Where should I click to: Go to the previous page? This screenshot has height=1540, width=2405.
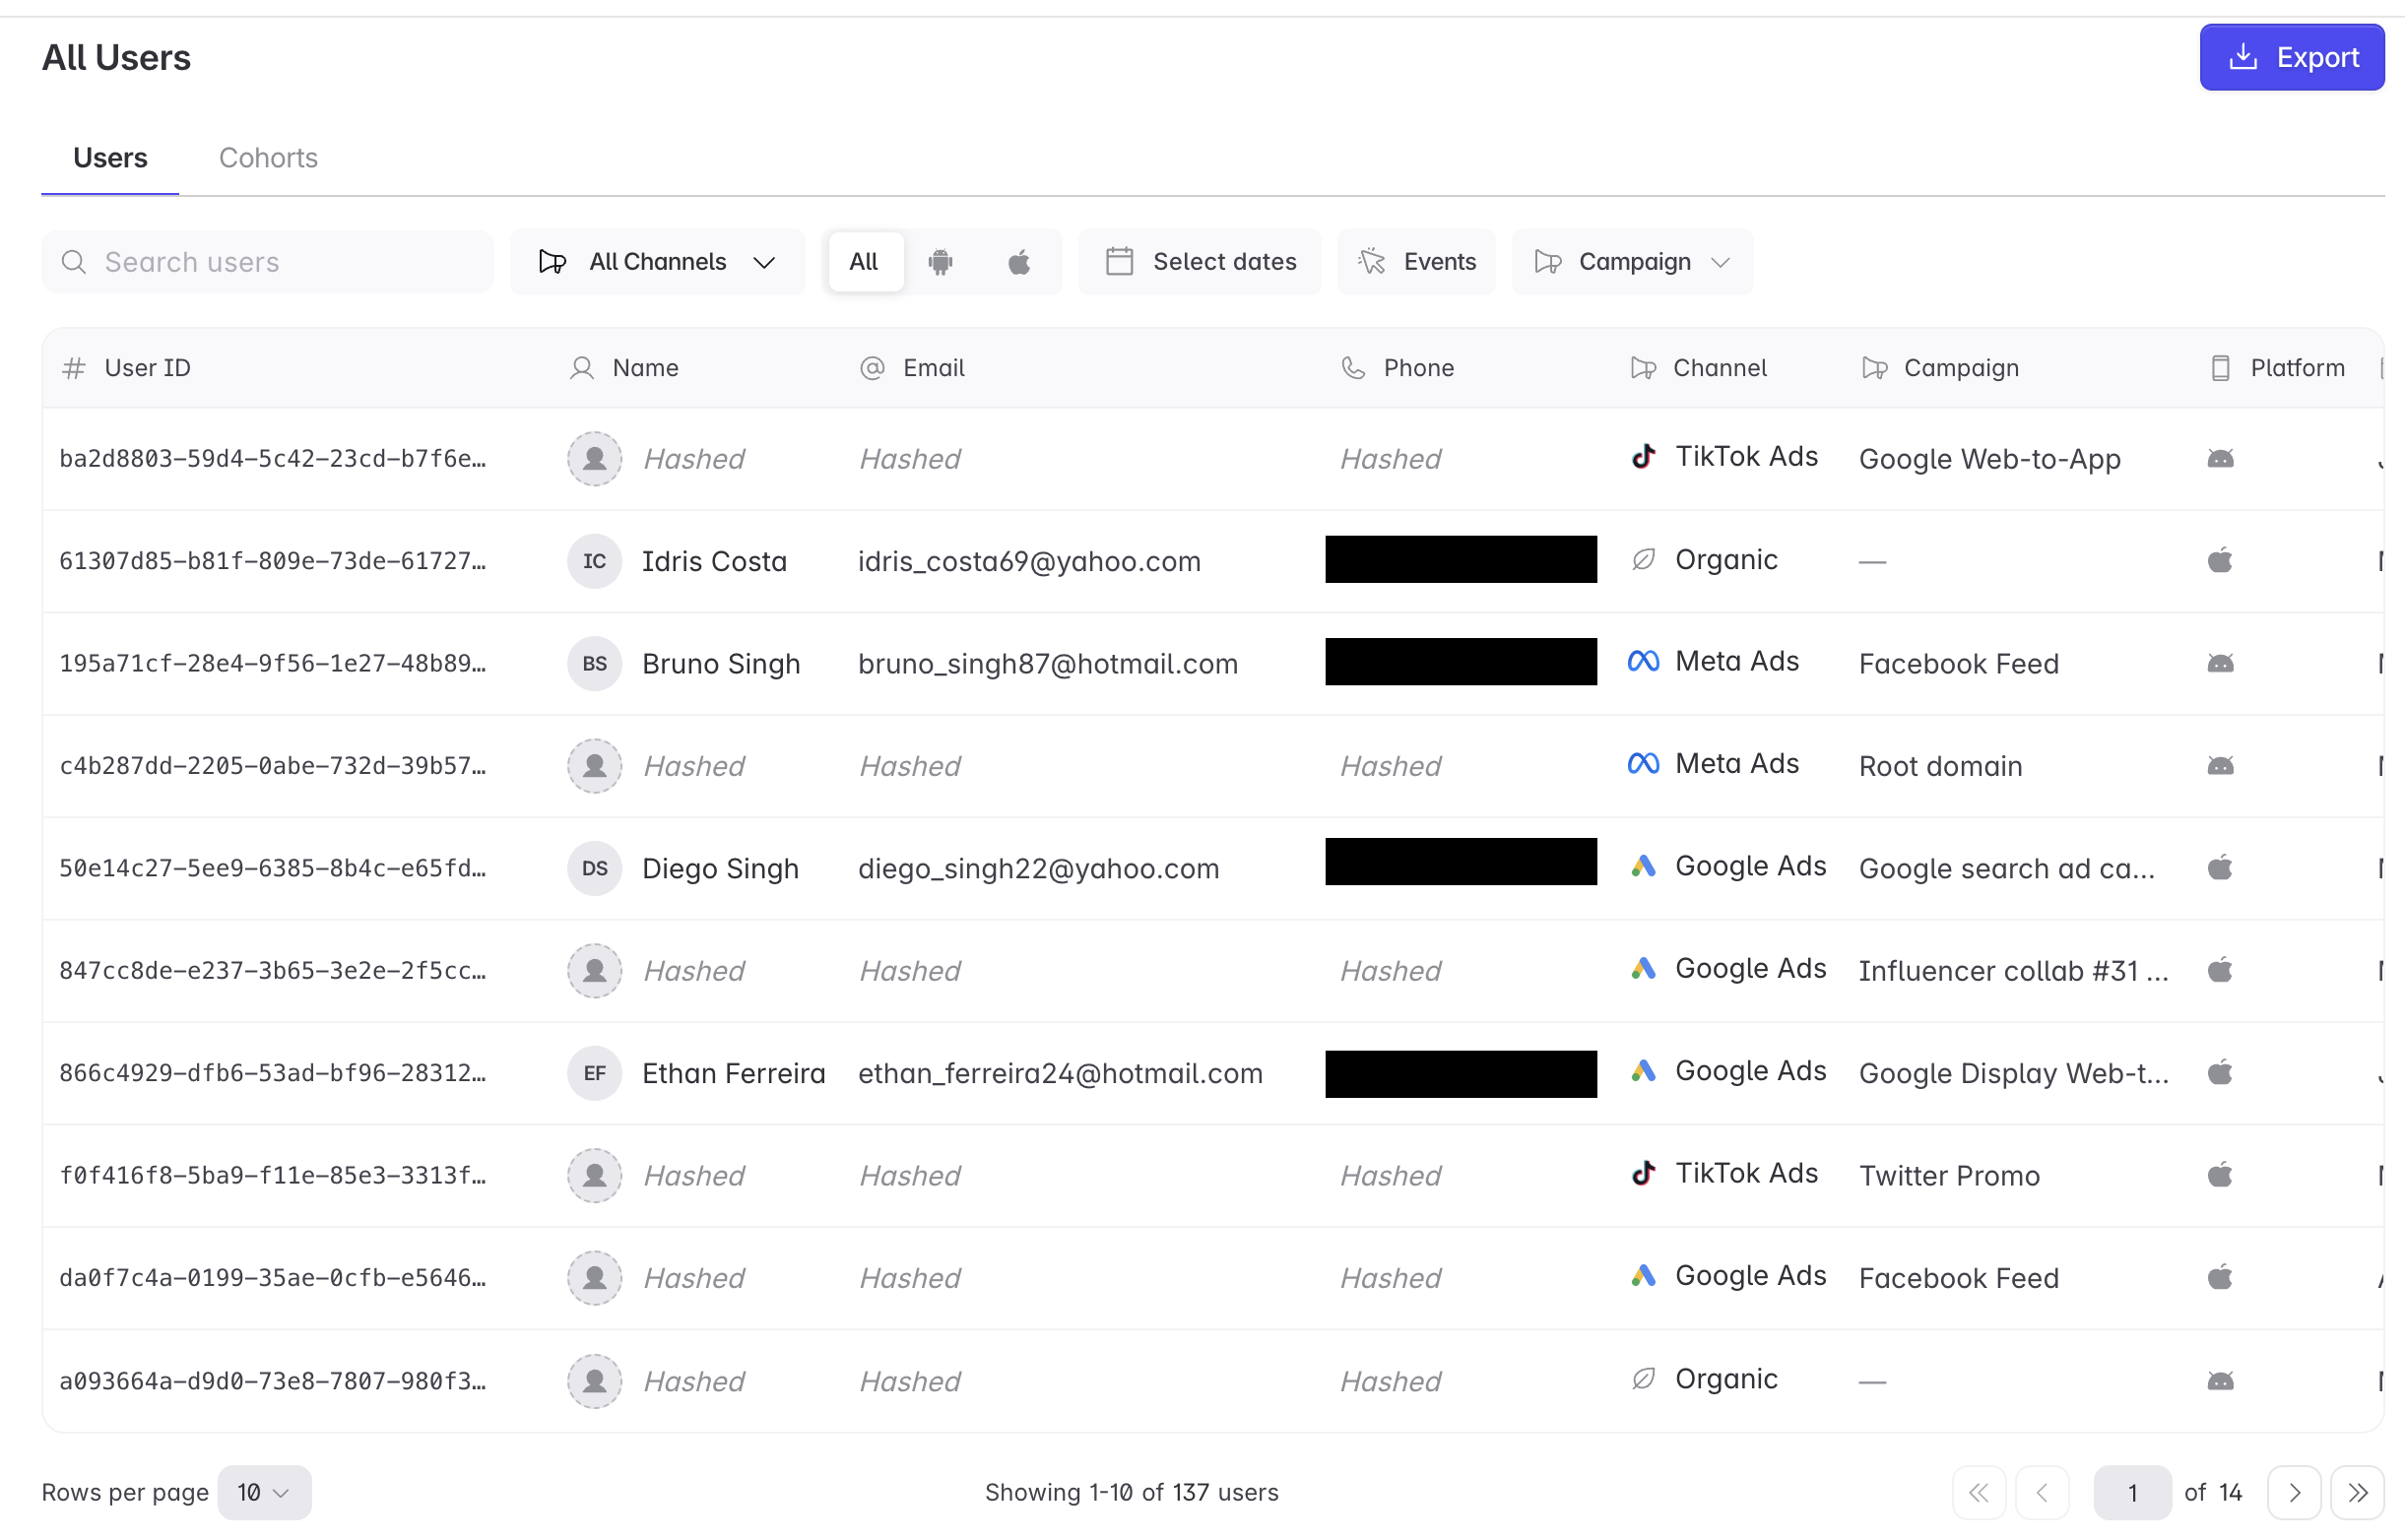coord(2042,1493)
